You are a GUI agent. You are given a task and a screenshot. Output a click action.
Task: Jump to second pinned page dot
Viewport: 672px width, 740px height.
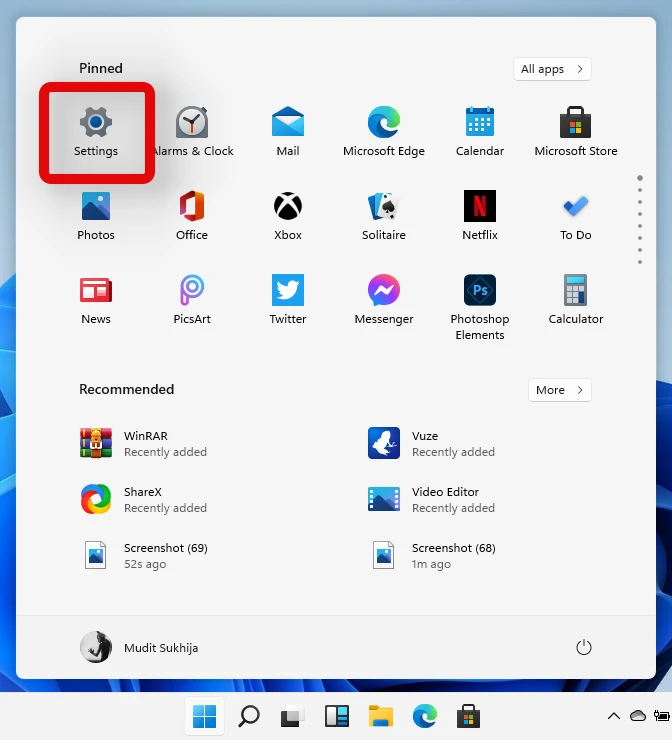point(640,190)
